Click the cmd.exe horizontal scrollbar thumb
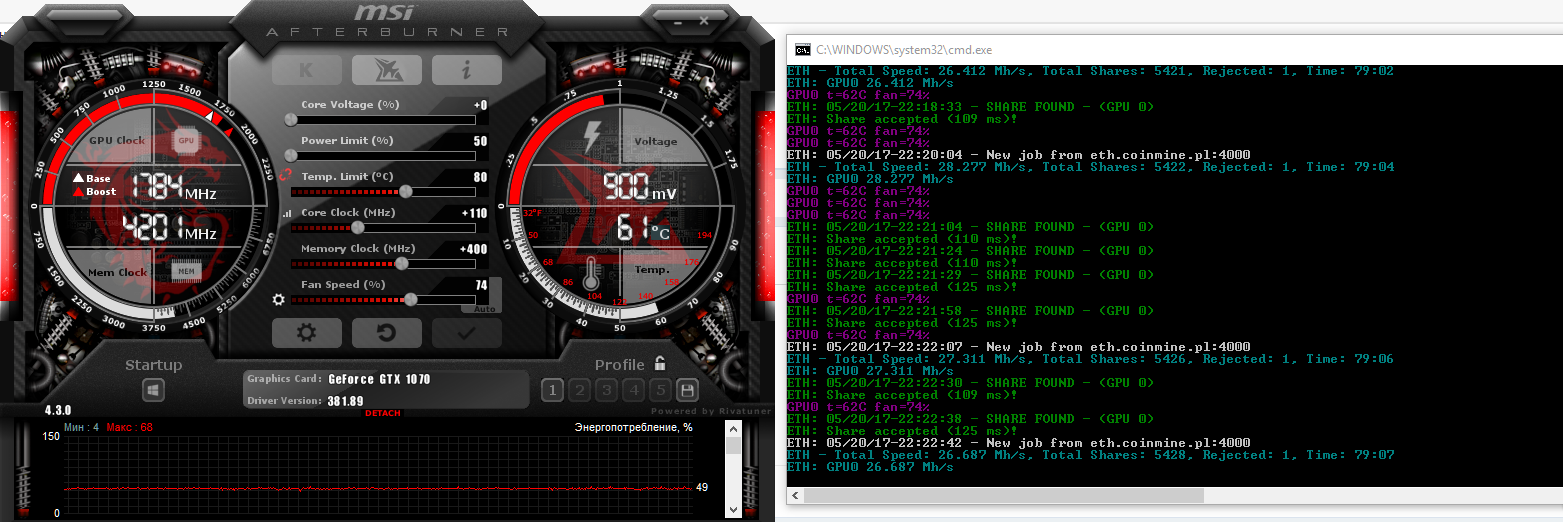This screenshot has width=1563, height=522. (1004, 495)
